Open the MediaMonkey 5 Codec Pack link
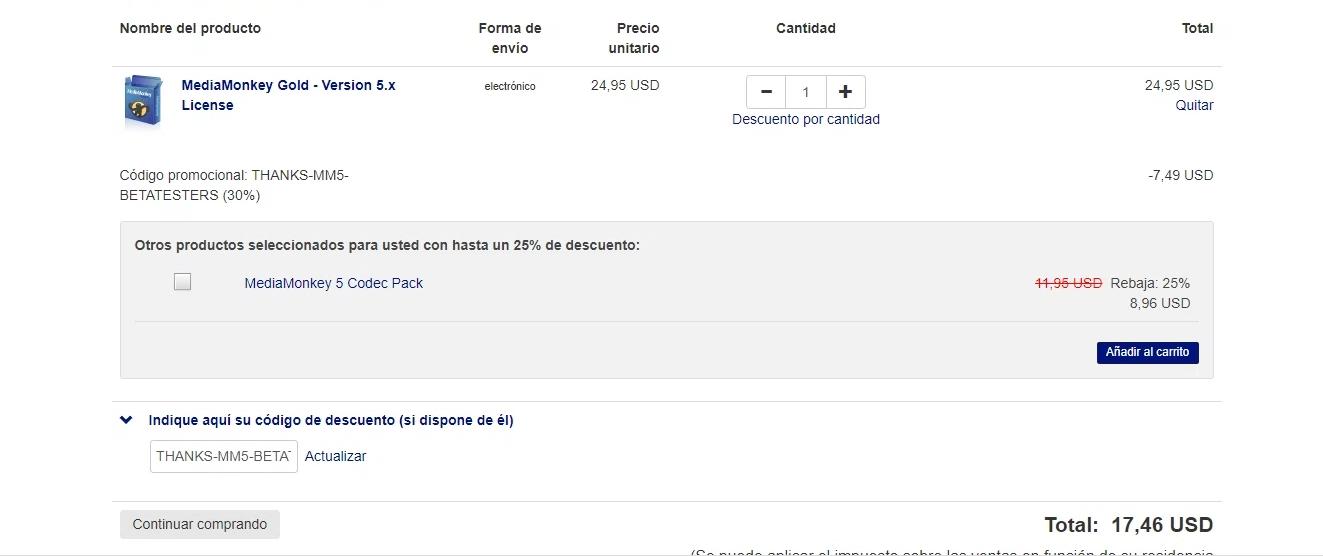 (x=333, y=283)
